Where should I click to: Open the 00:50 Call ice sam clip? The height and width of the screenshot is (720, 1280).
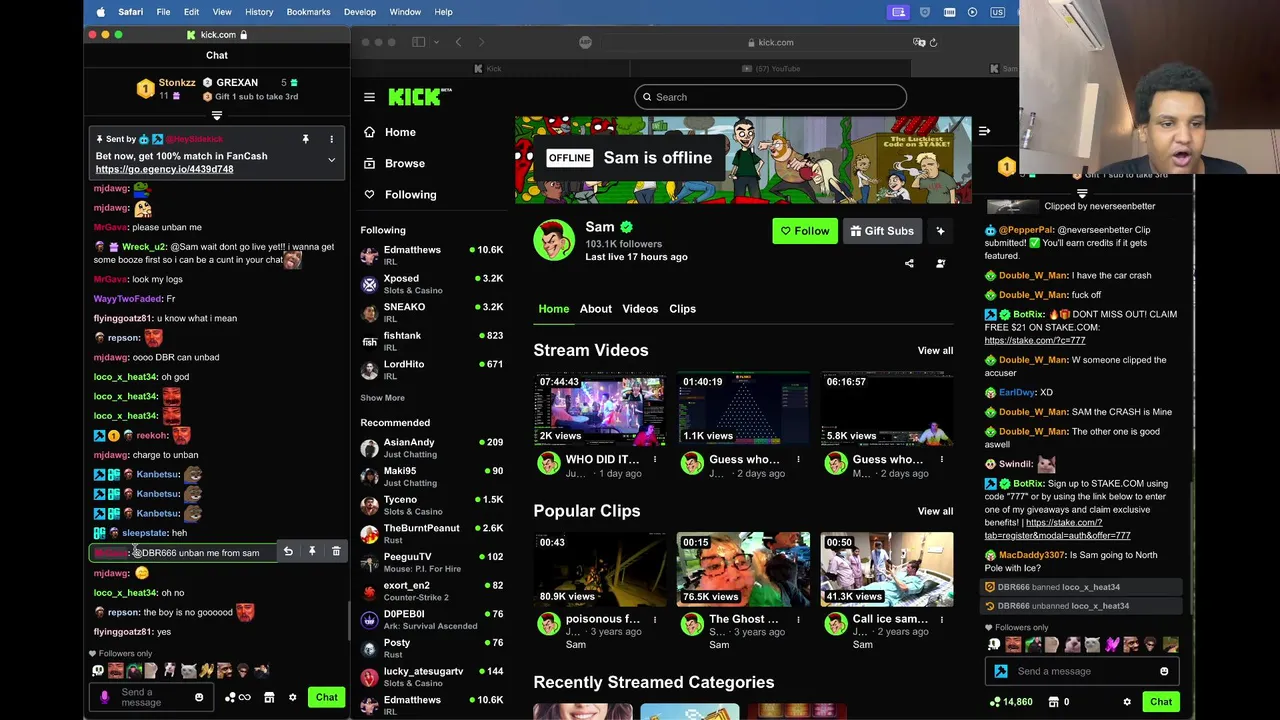[x=887, y=569]
